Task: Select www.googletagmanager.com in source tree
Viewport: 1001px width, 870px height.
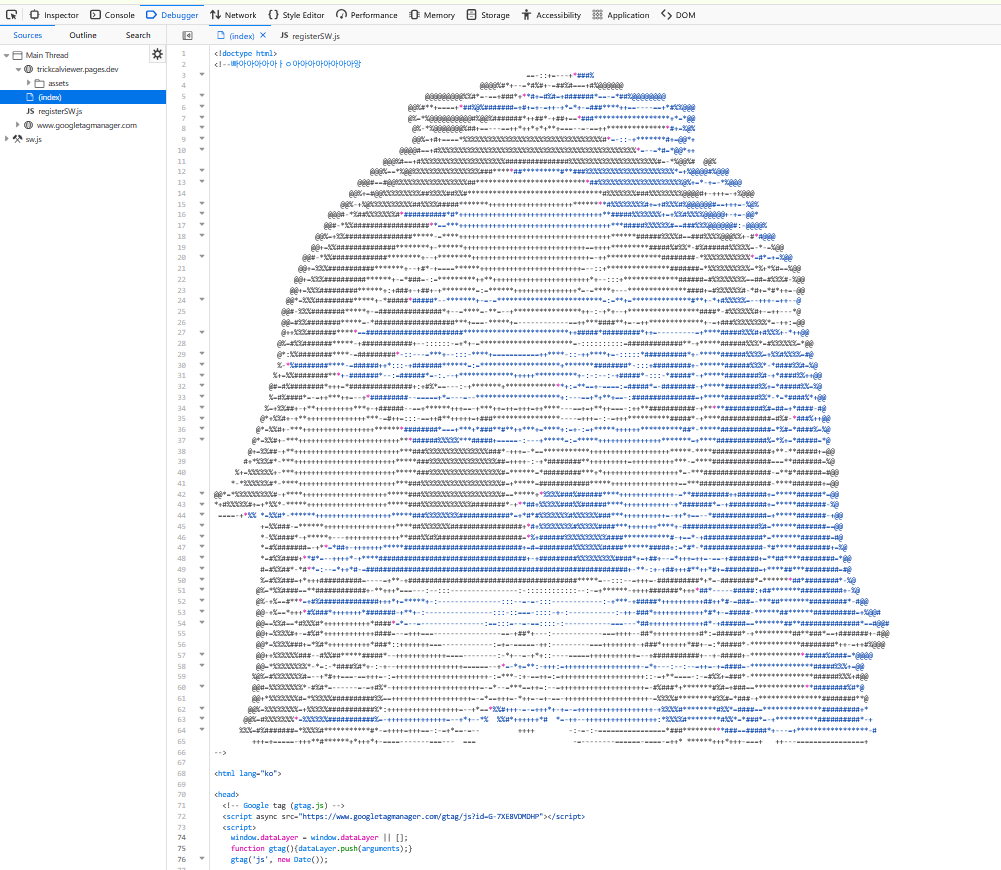Action: (x=86, y=125)
